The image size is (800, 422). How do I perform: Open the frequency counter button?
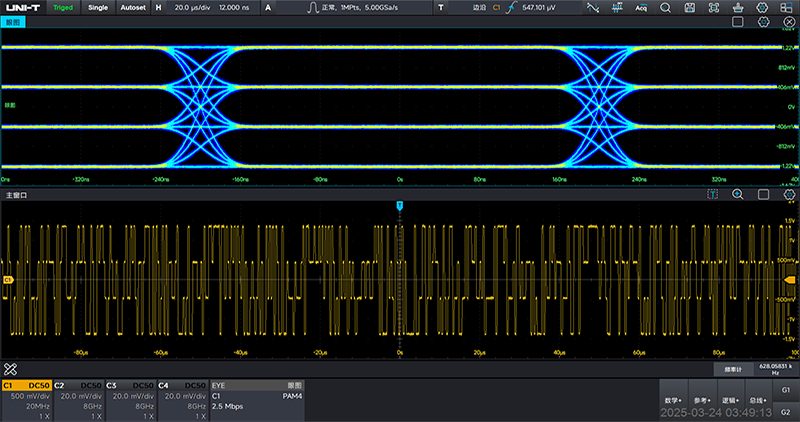tap(733, 369)
